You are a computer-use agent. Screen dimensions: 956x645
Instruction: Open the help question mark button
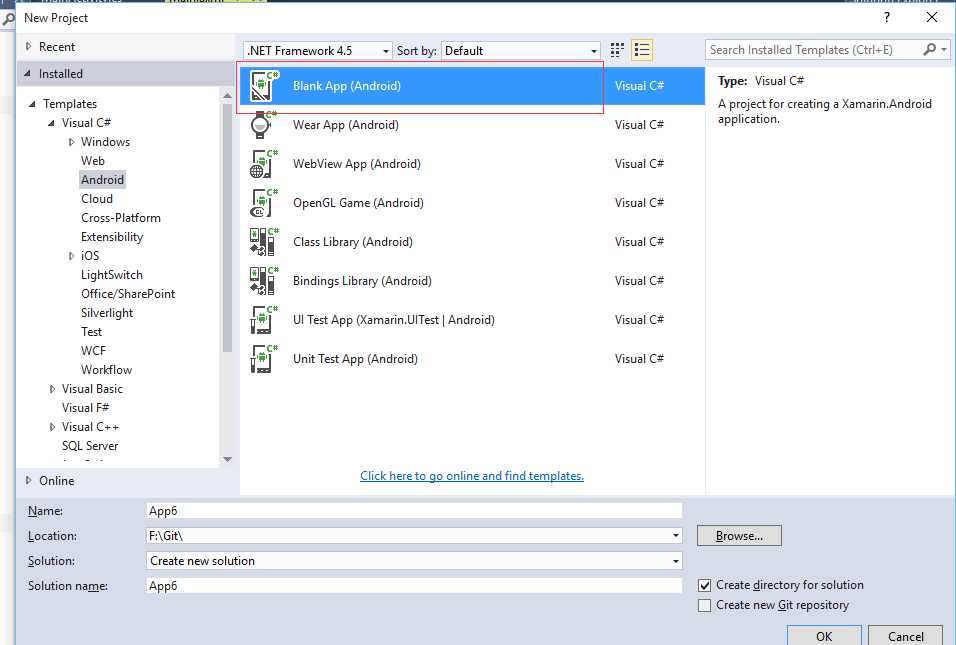(887, 17)
